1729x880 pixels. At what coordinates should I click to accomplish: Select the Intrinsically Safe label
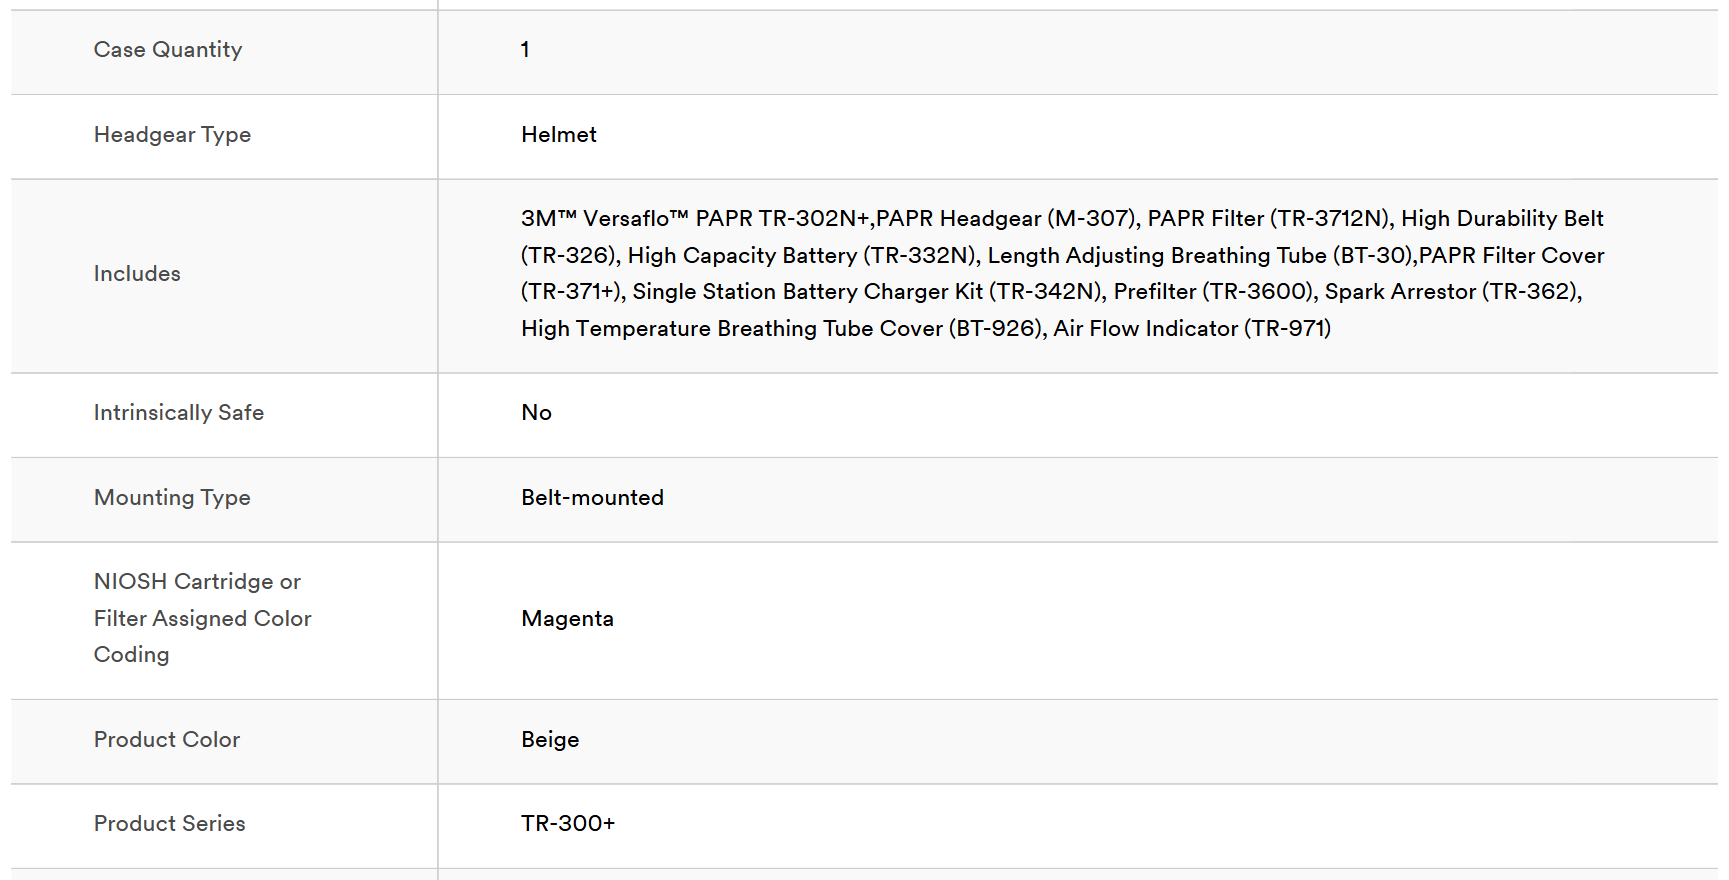179,412
